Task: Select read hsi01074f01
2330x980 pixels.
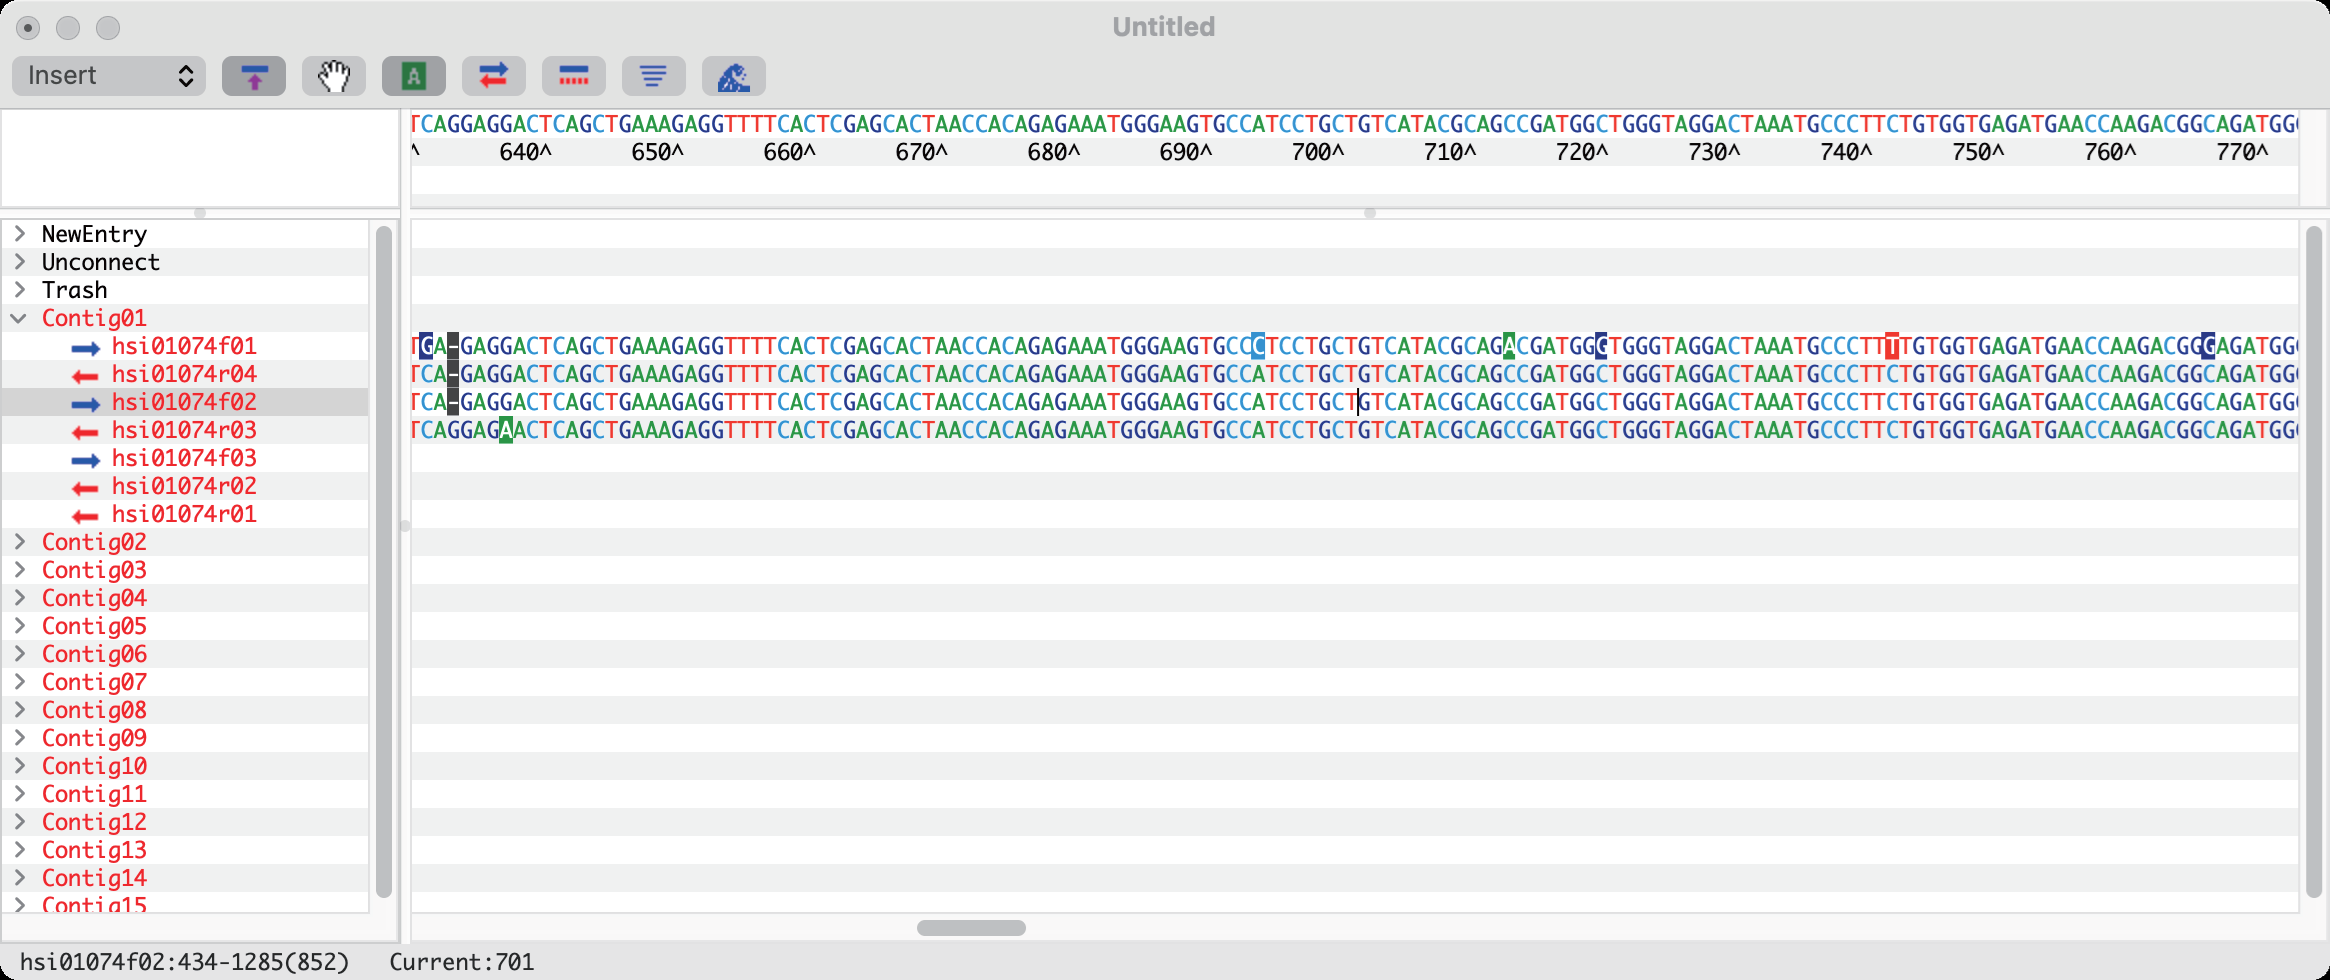Action: point(184,346)
